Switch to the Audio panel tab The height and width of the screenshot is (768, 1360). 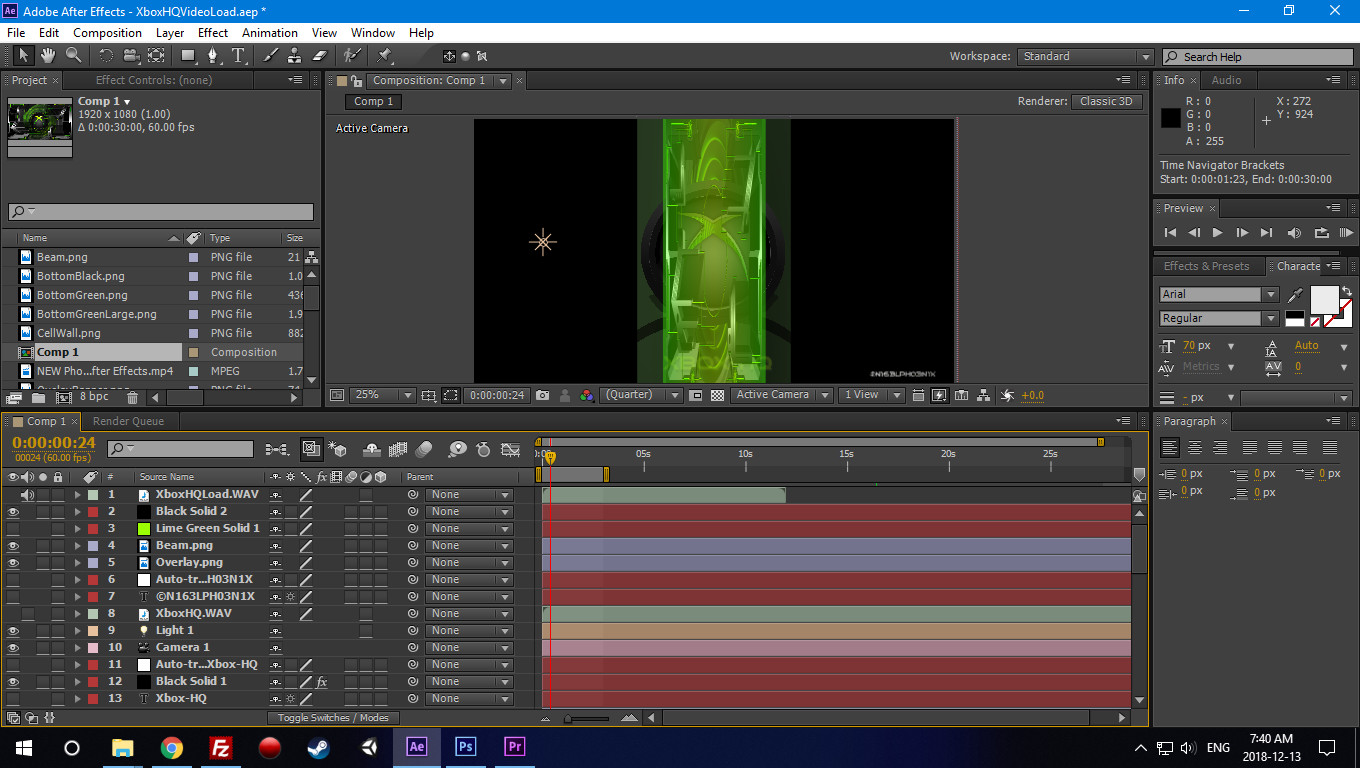pyautogui.click(x=1226, y=80)
